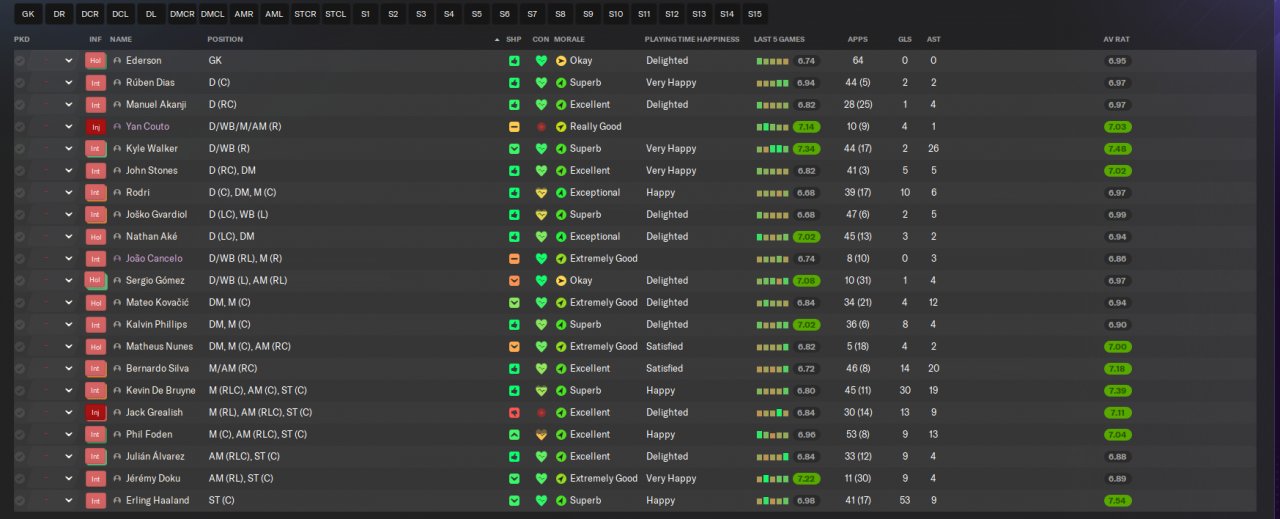Click João Cancelo's orange sharpness icon
Viewport: 1280px width, 519px height.
point(514,259)
